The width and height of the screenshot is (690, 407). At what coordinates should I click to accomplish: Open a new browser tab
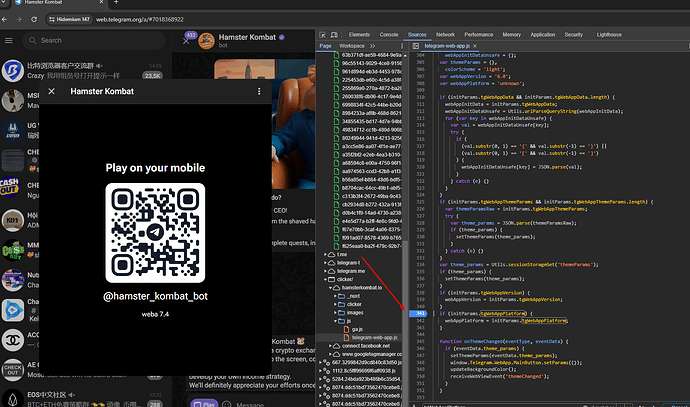(x=116, y=2)
